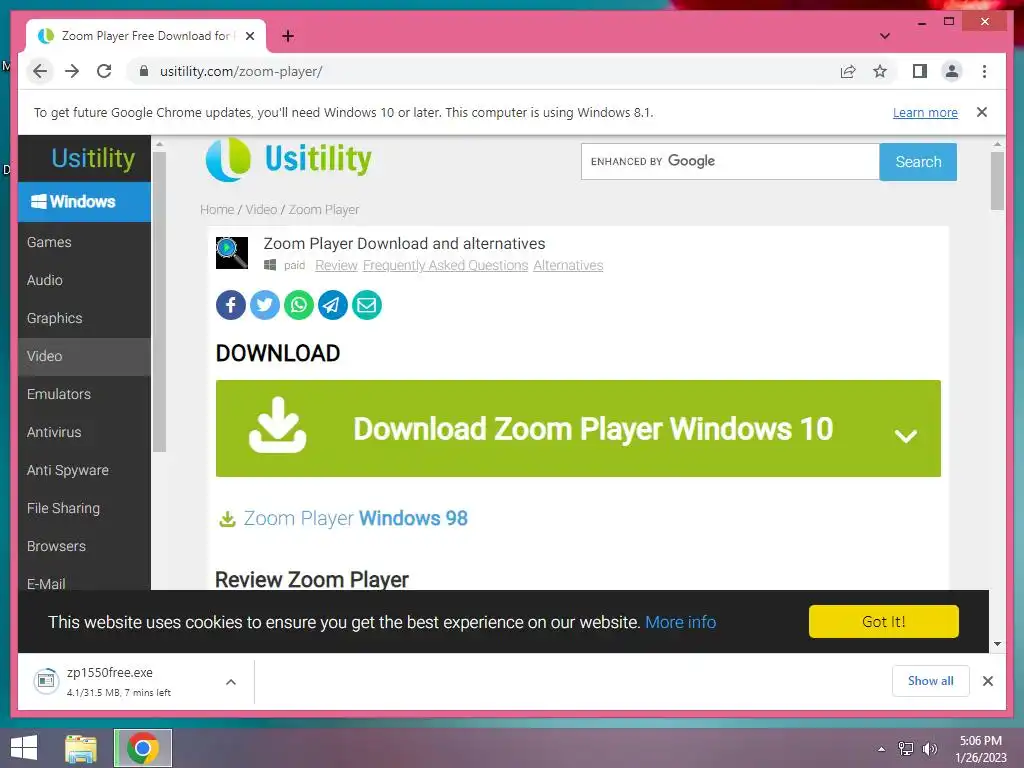
Task: Open the Video category
Action: tap(84, 357)
